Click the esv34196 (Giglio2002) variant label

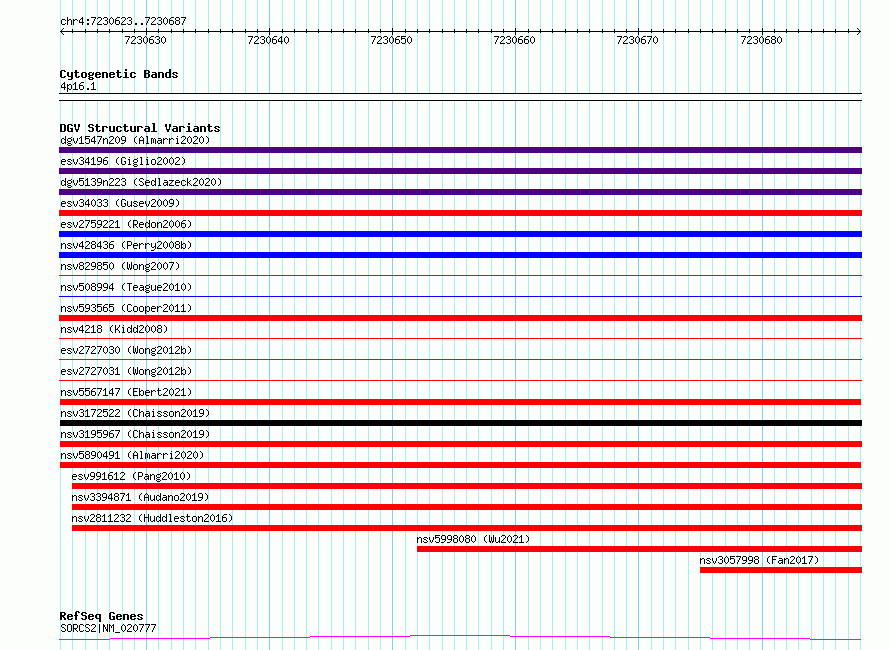(x=123, y=161)
